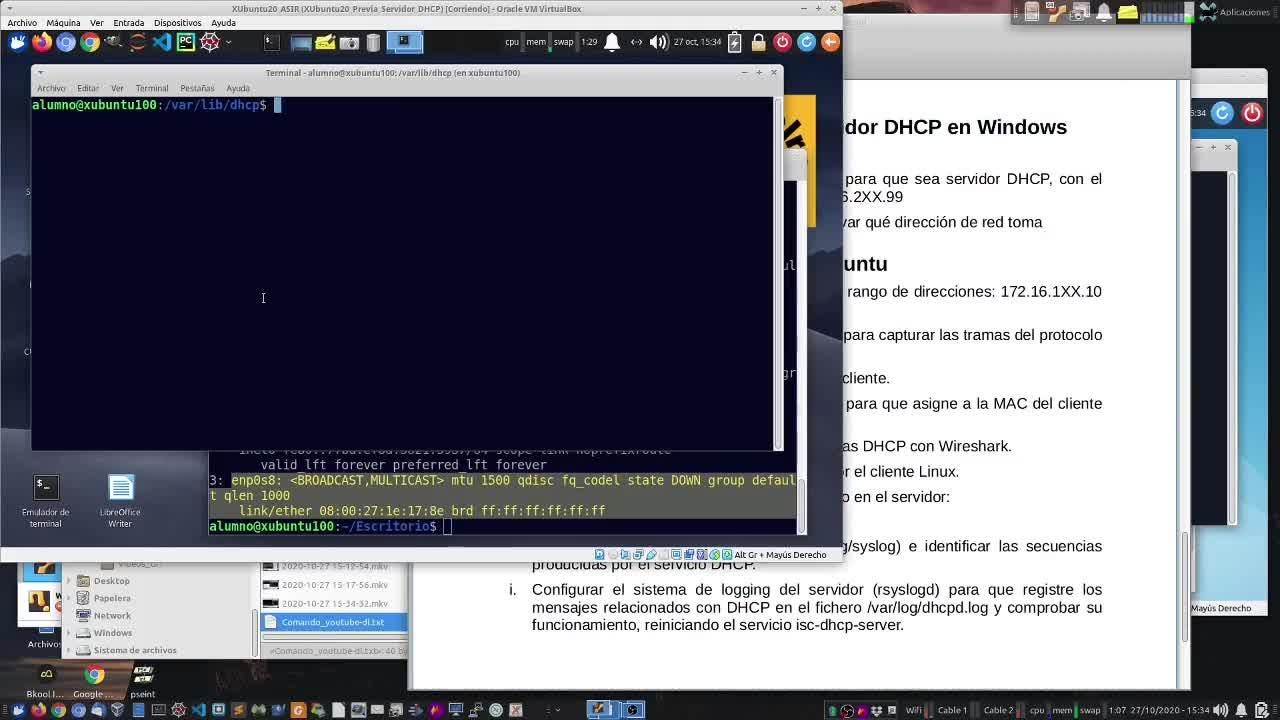Launch Chromium from the guest panel
The image size is (1280, 720).
click(66, 42)
